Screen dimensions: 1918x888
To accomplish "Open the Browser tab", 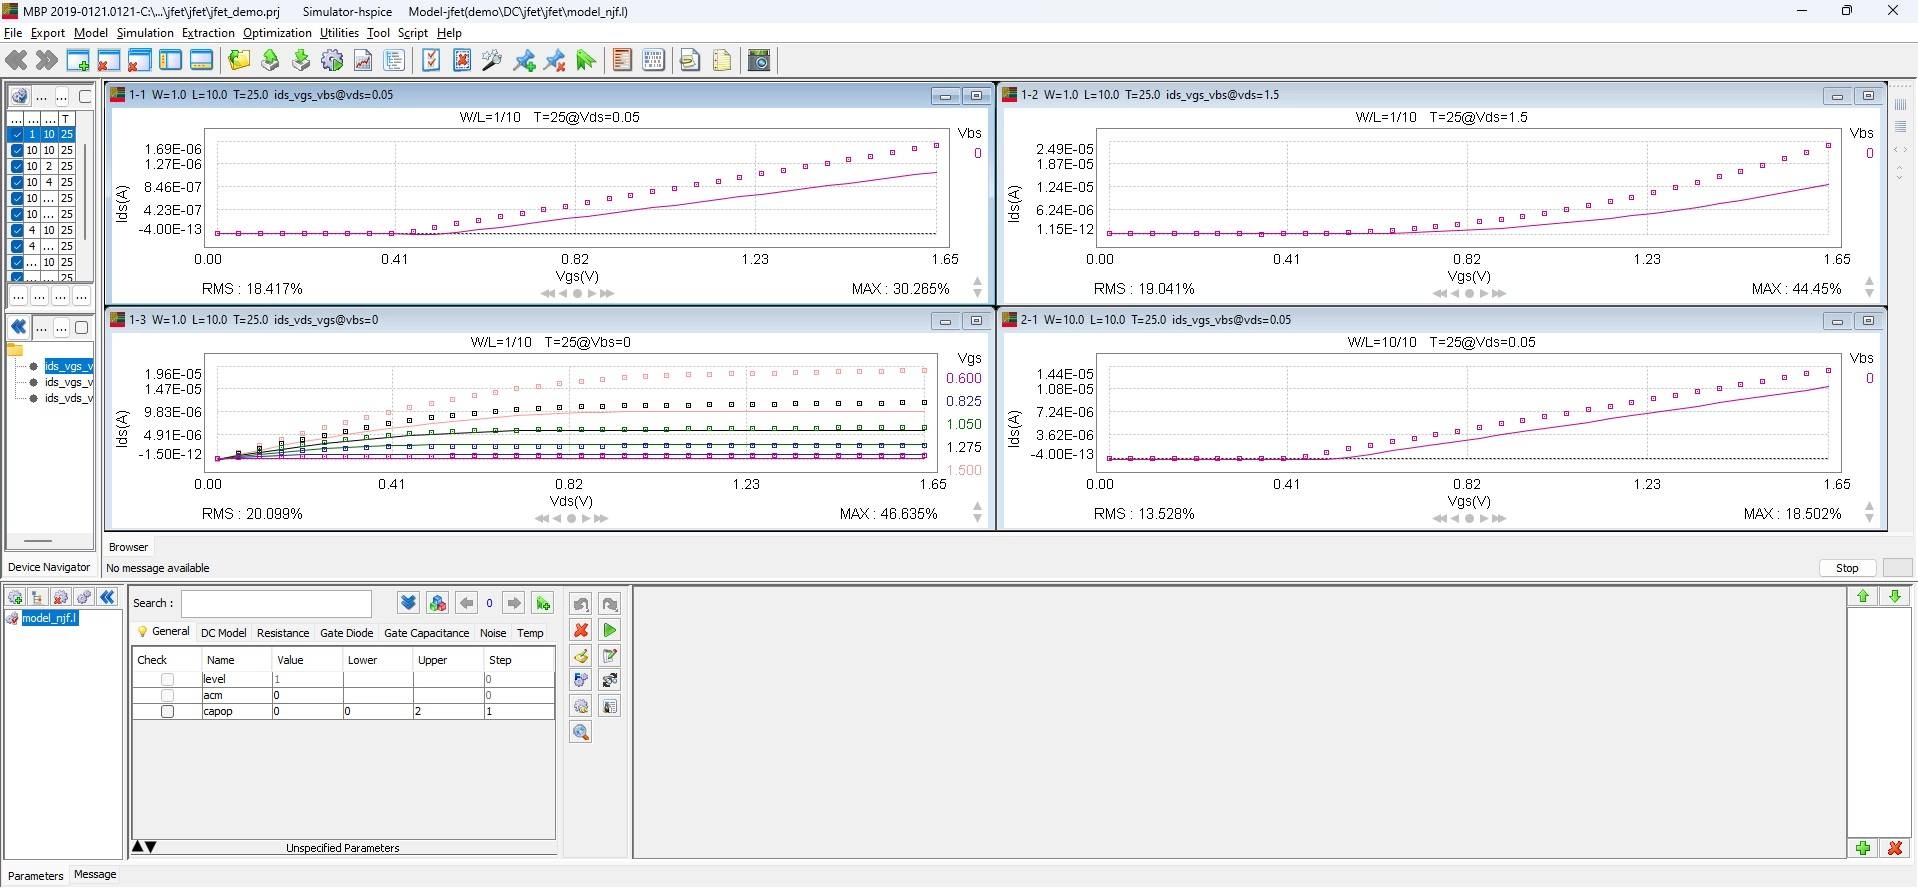I will coord(128,547).
